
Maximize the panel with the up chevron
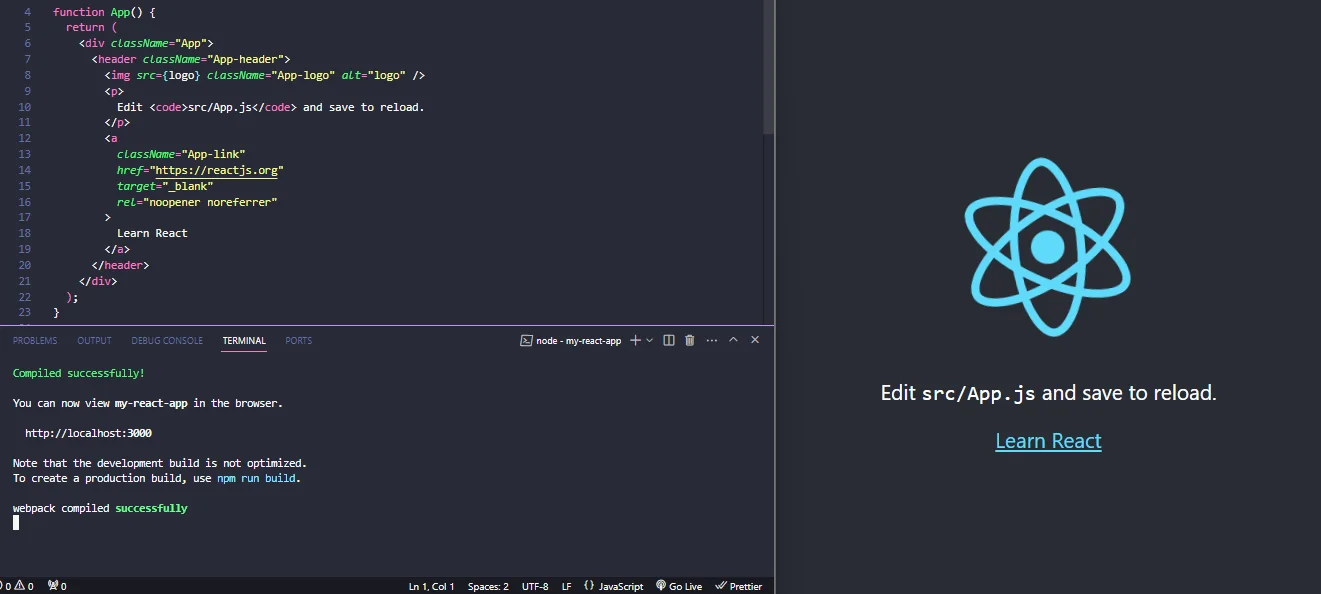click(733, 340)
